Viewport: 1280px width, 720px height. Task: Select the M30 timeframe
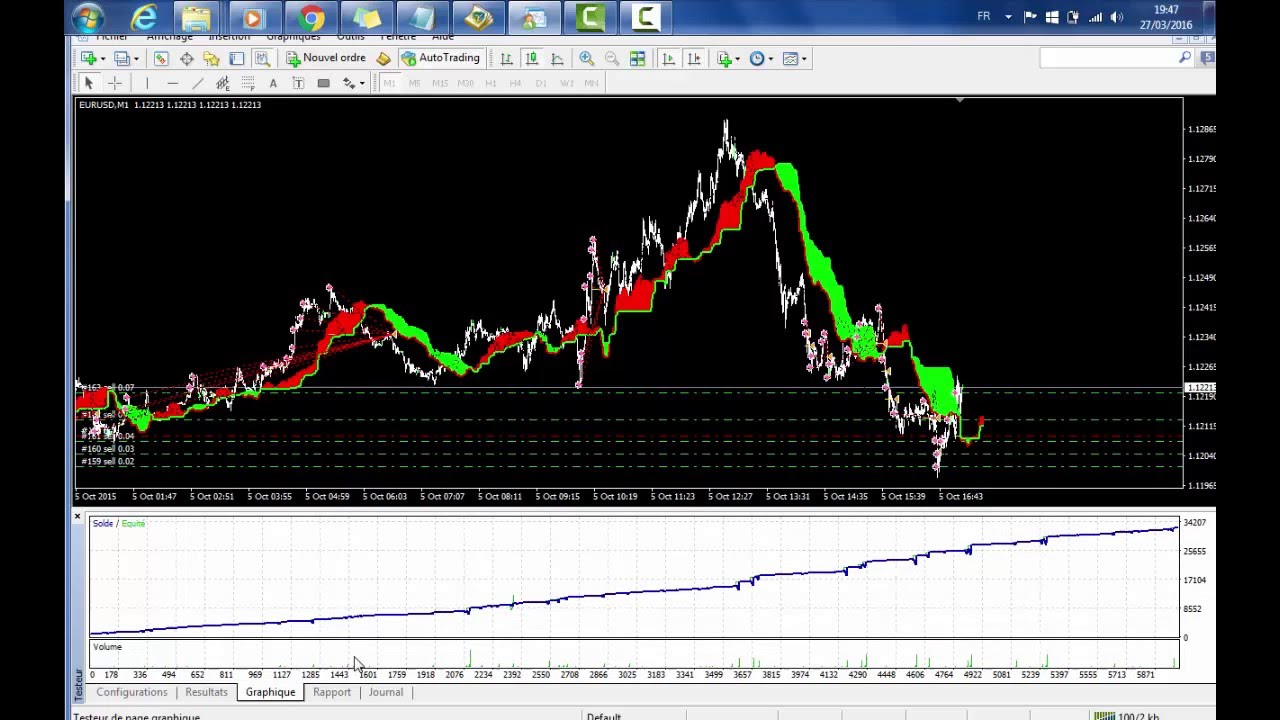pyautogui.click(x=465, y=83)
